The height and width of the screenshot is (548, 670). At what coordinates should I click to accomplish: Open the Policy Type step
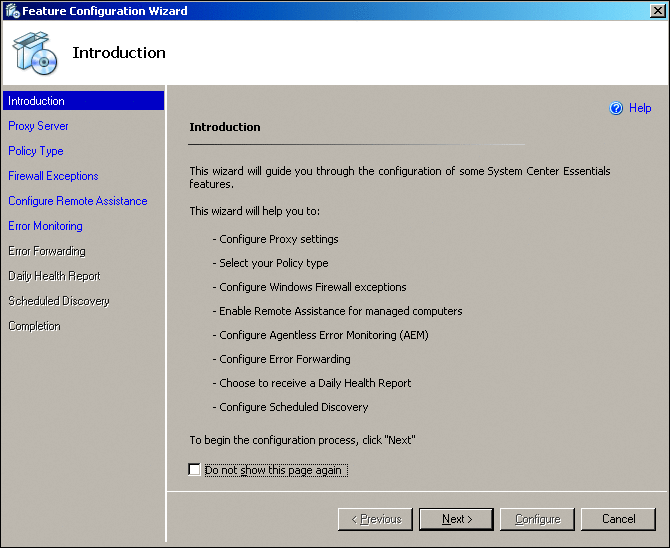click(36, 151)
